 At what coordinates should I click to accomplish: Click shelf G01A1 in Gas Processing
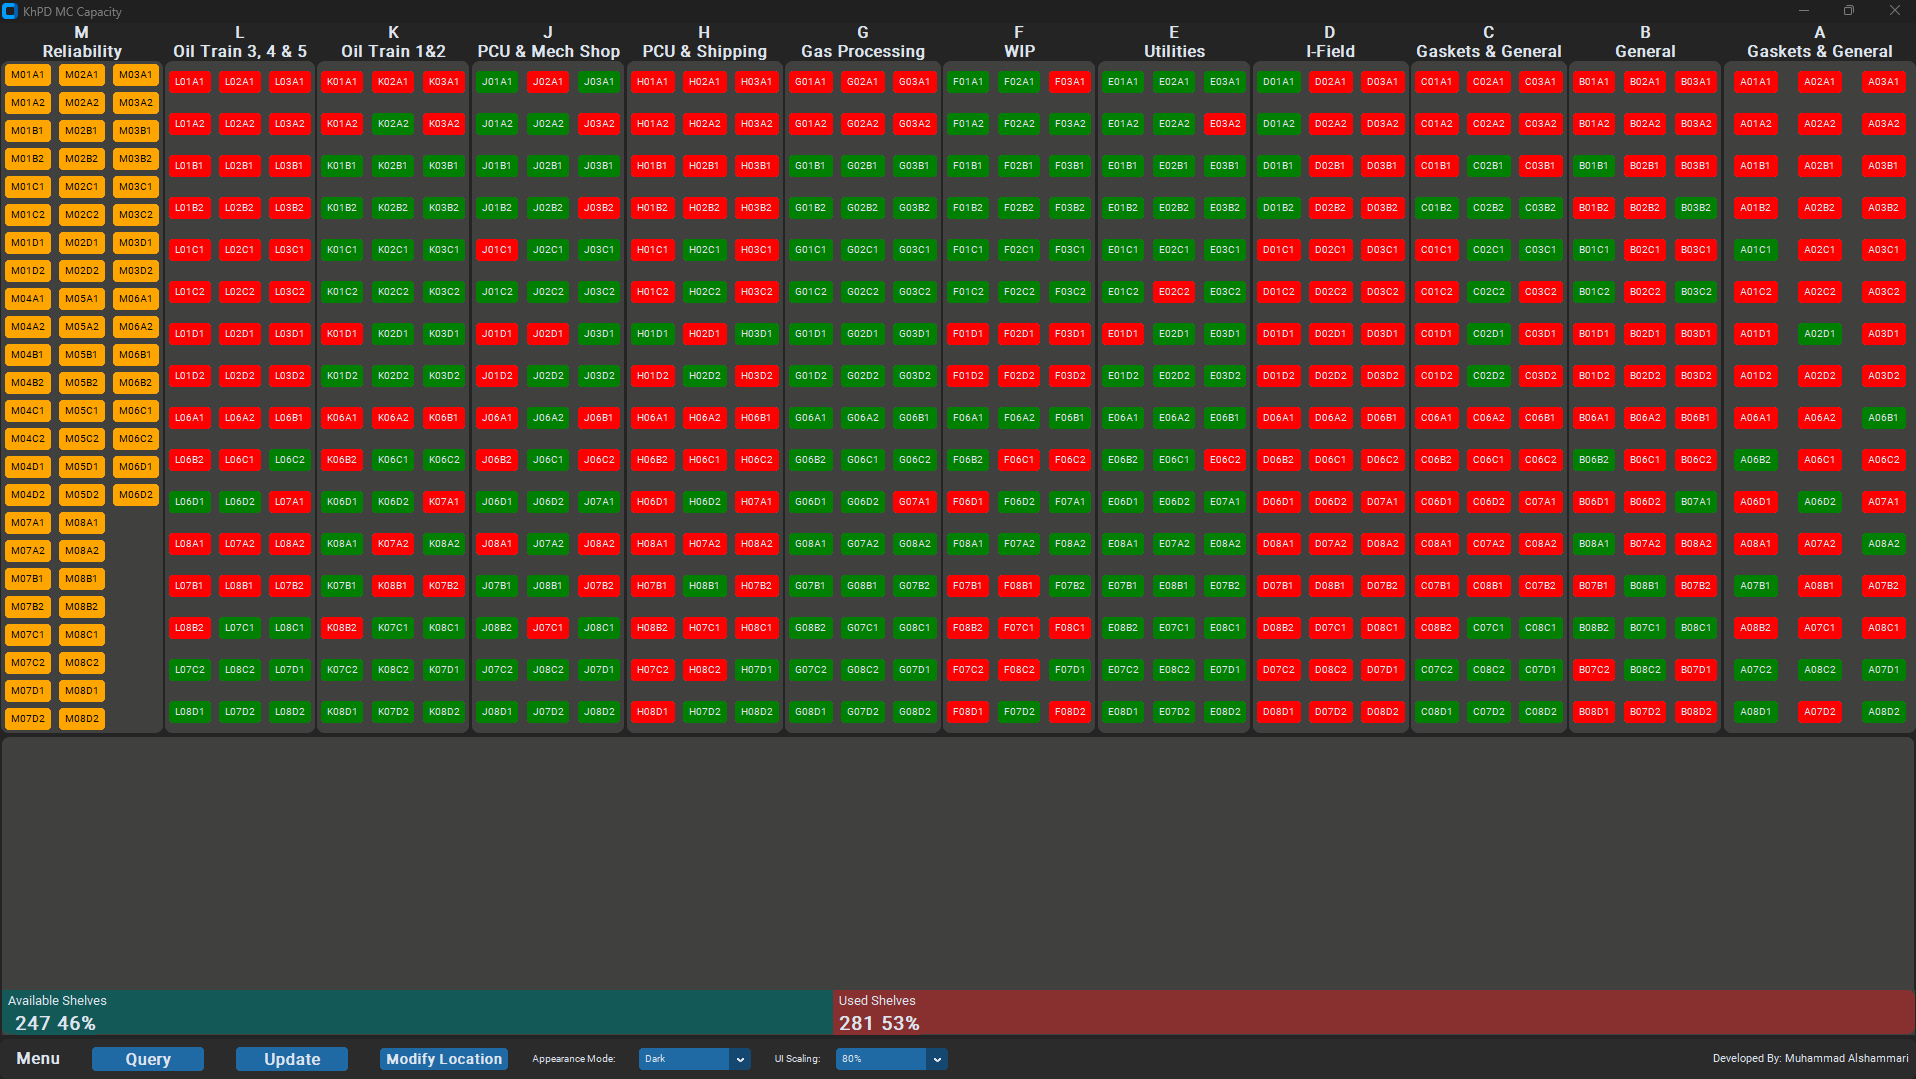(x=811, y=82)
